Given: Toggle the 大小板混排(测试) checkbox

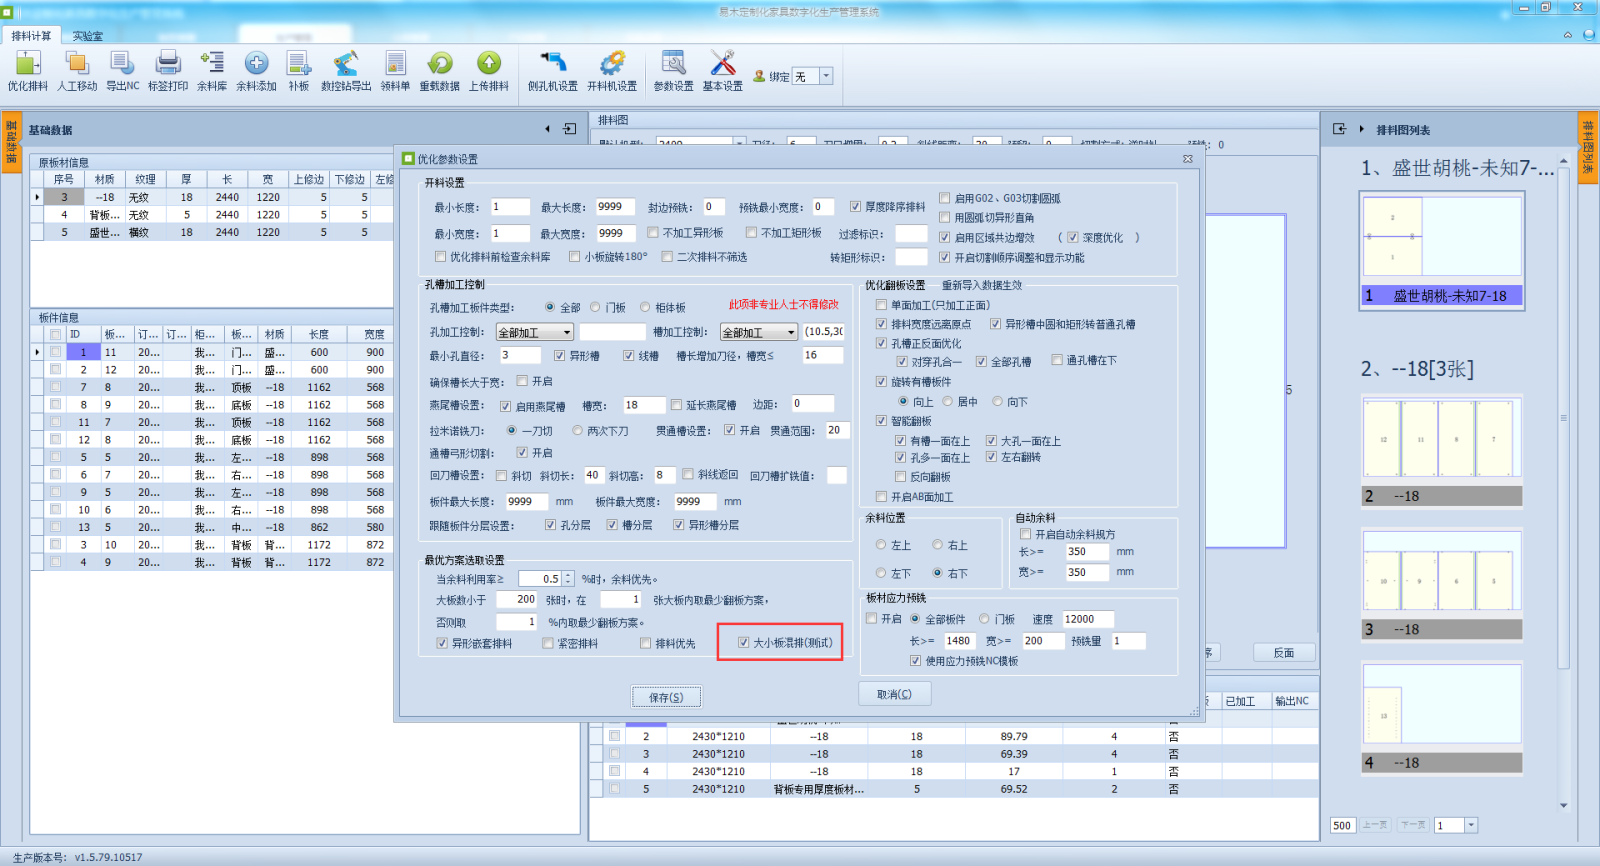Looking at the screenshot, I should click(x=744, y=643).
